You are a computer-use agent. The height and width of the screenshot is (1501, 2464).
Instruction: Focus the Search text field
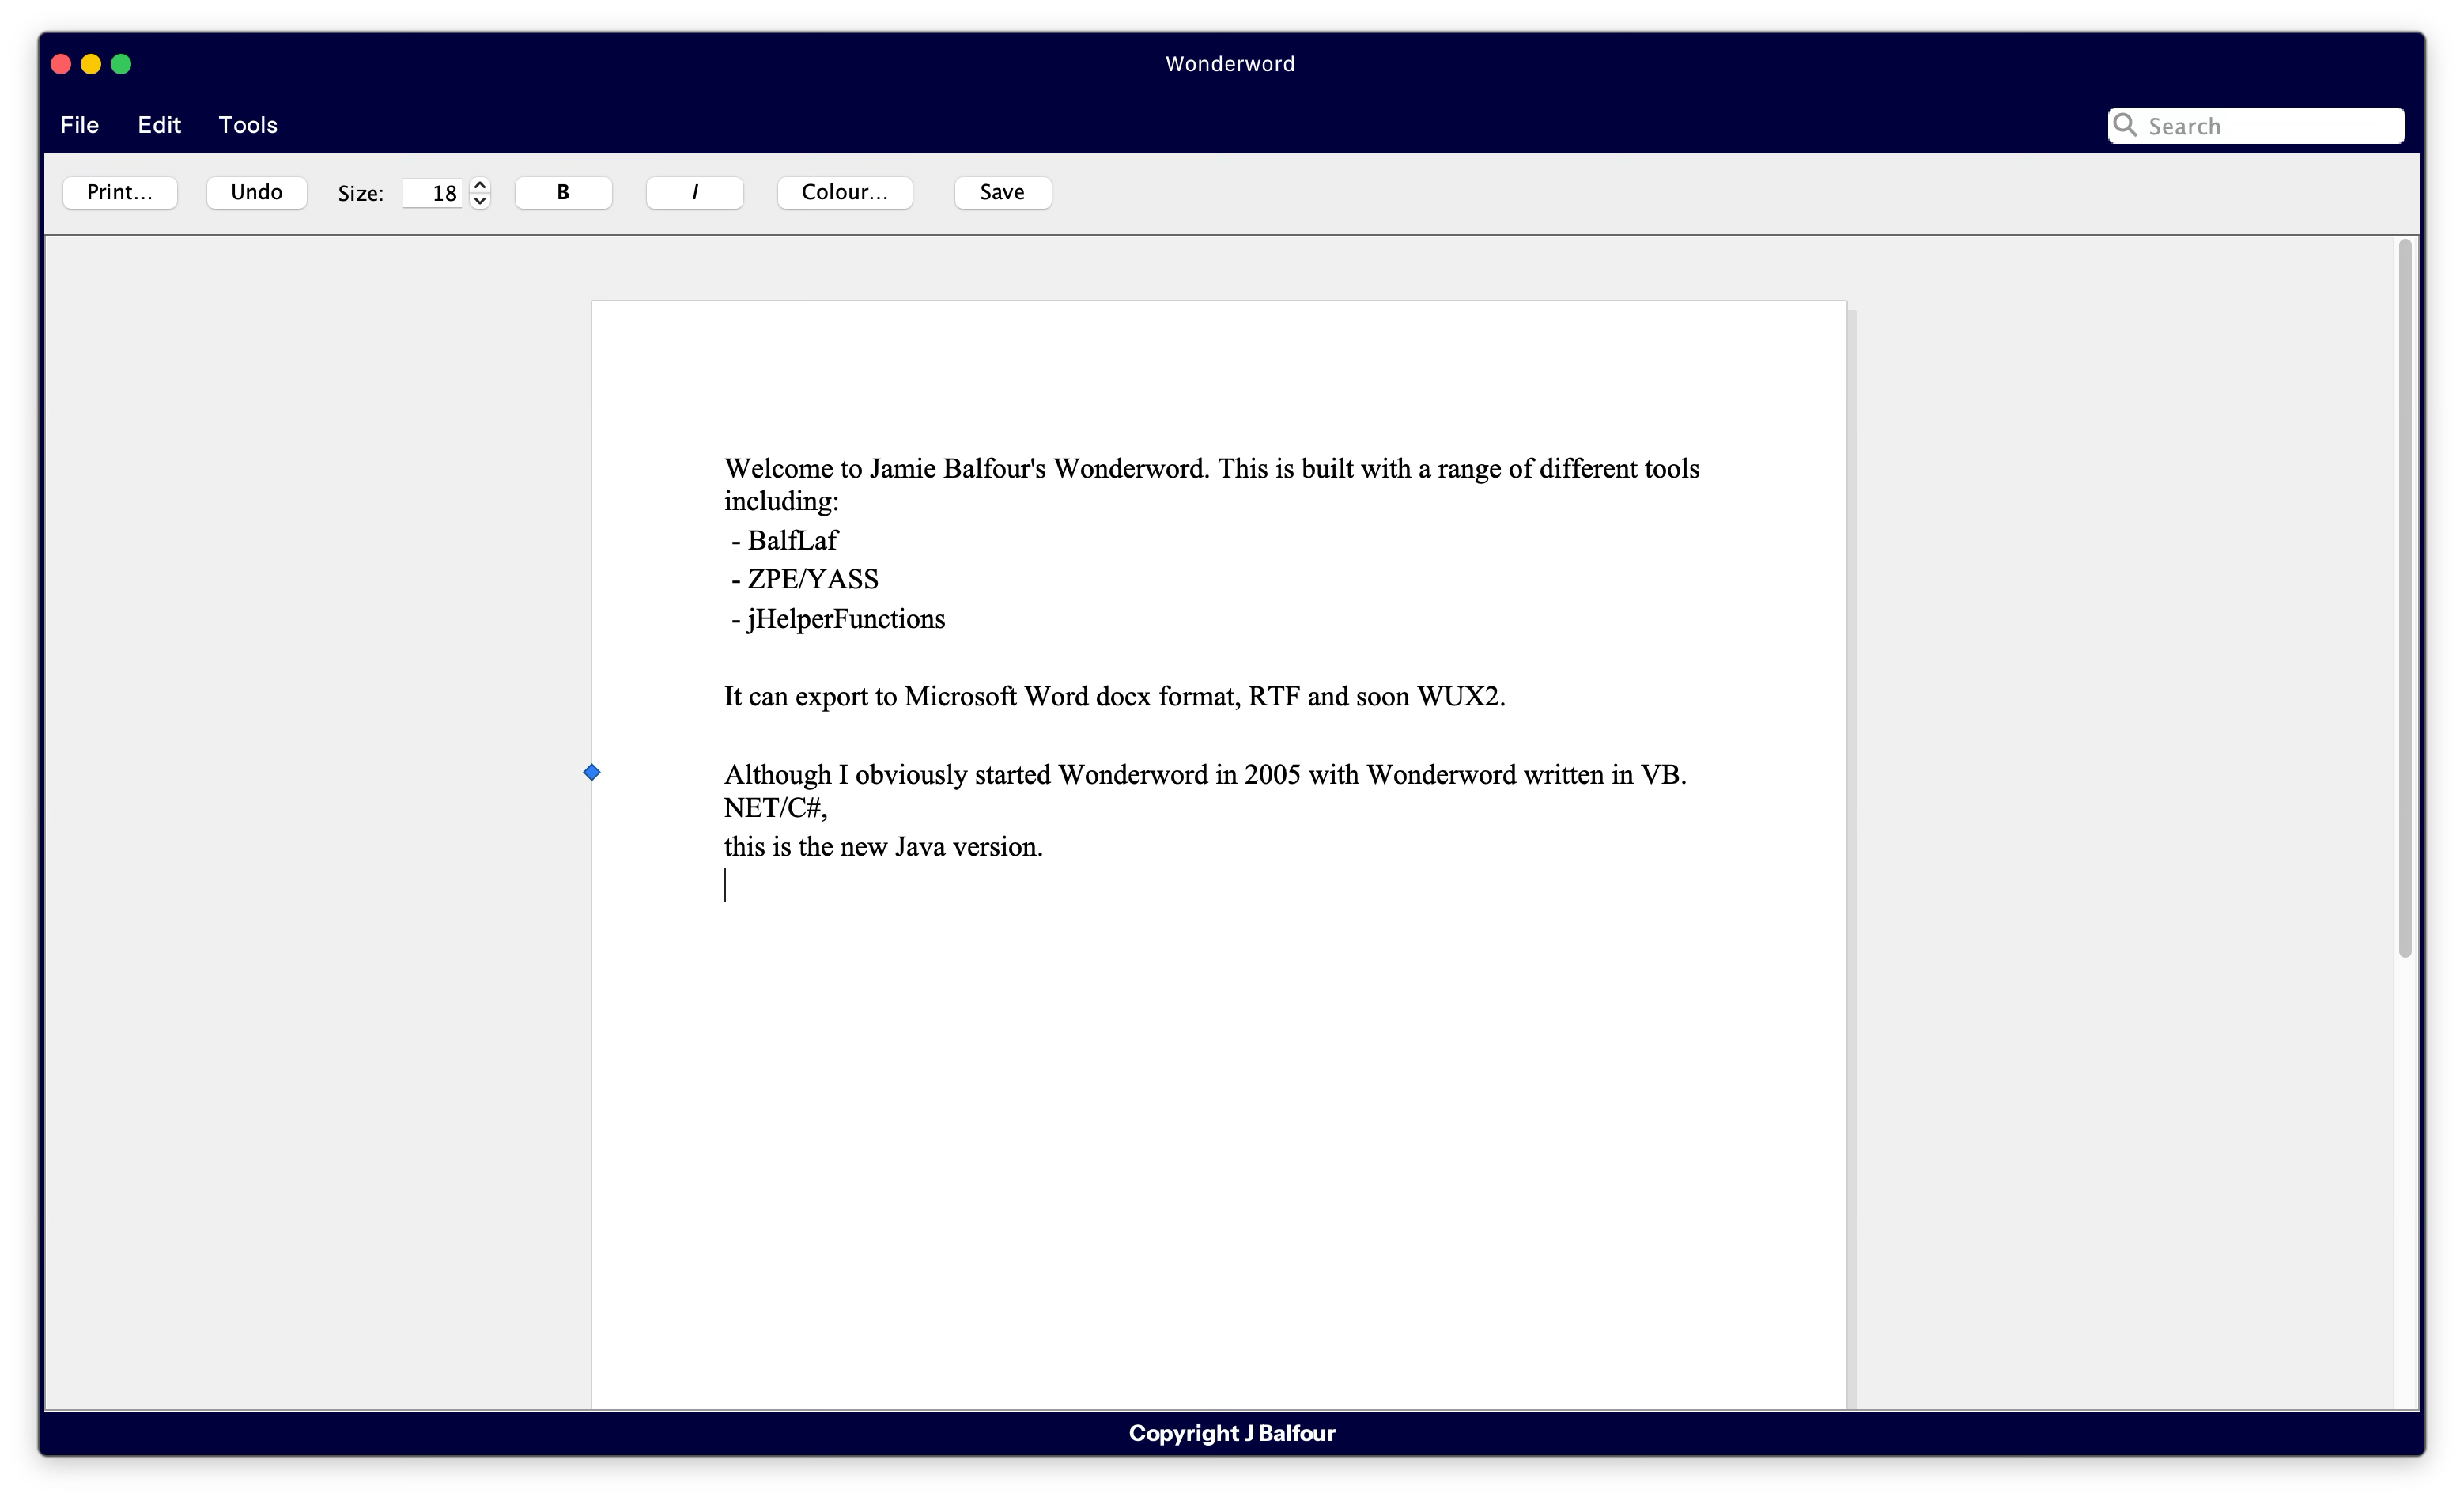click(x=2270, y=126)
